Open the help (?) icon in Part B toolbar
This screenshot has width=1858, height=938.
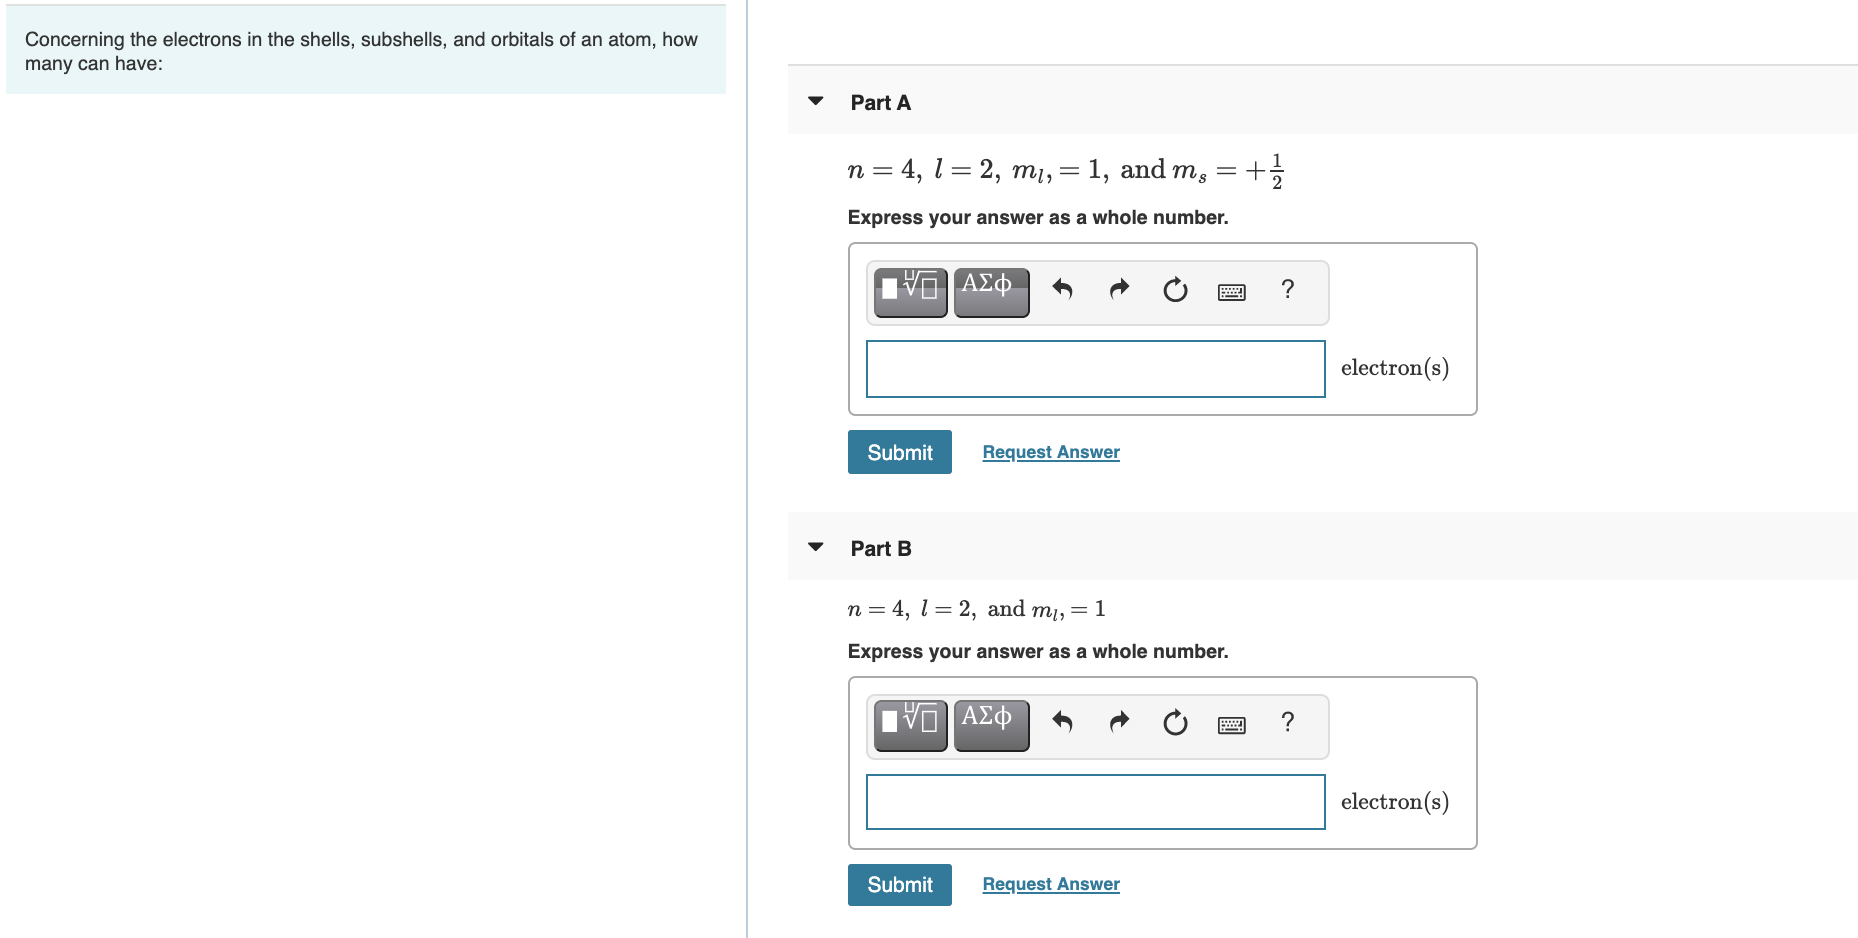point(1287,724)
